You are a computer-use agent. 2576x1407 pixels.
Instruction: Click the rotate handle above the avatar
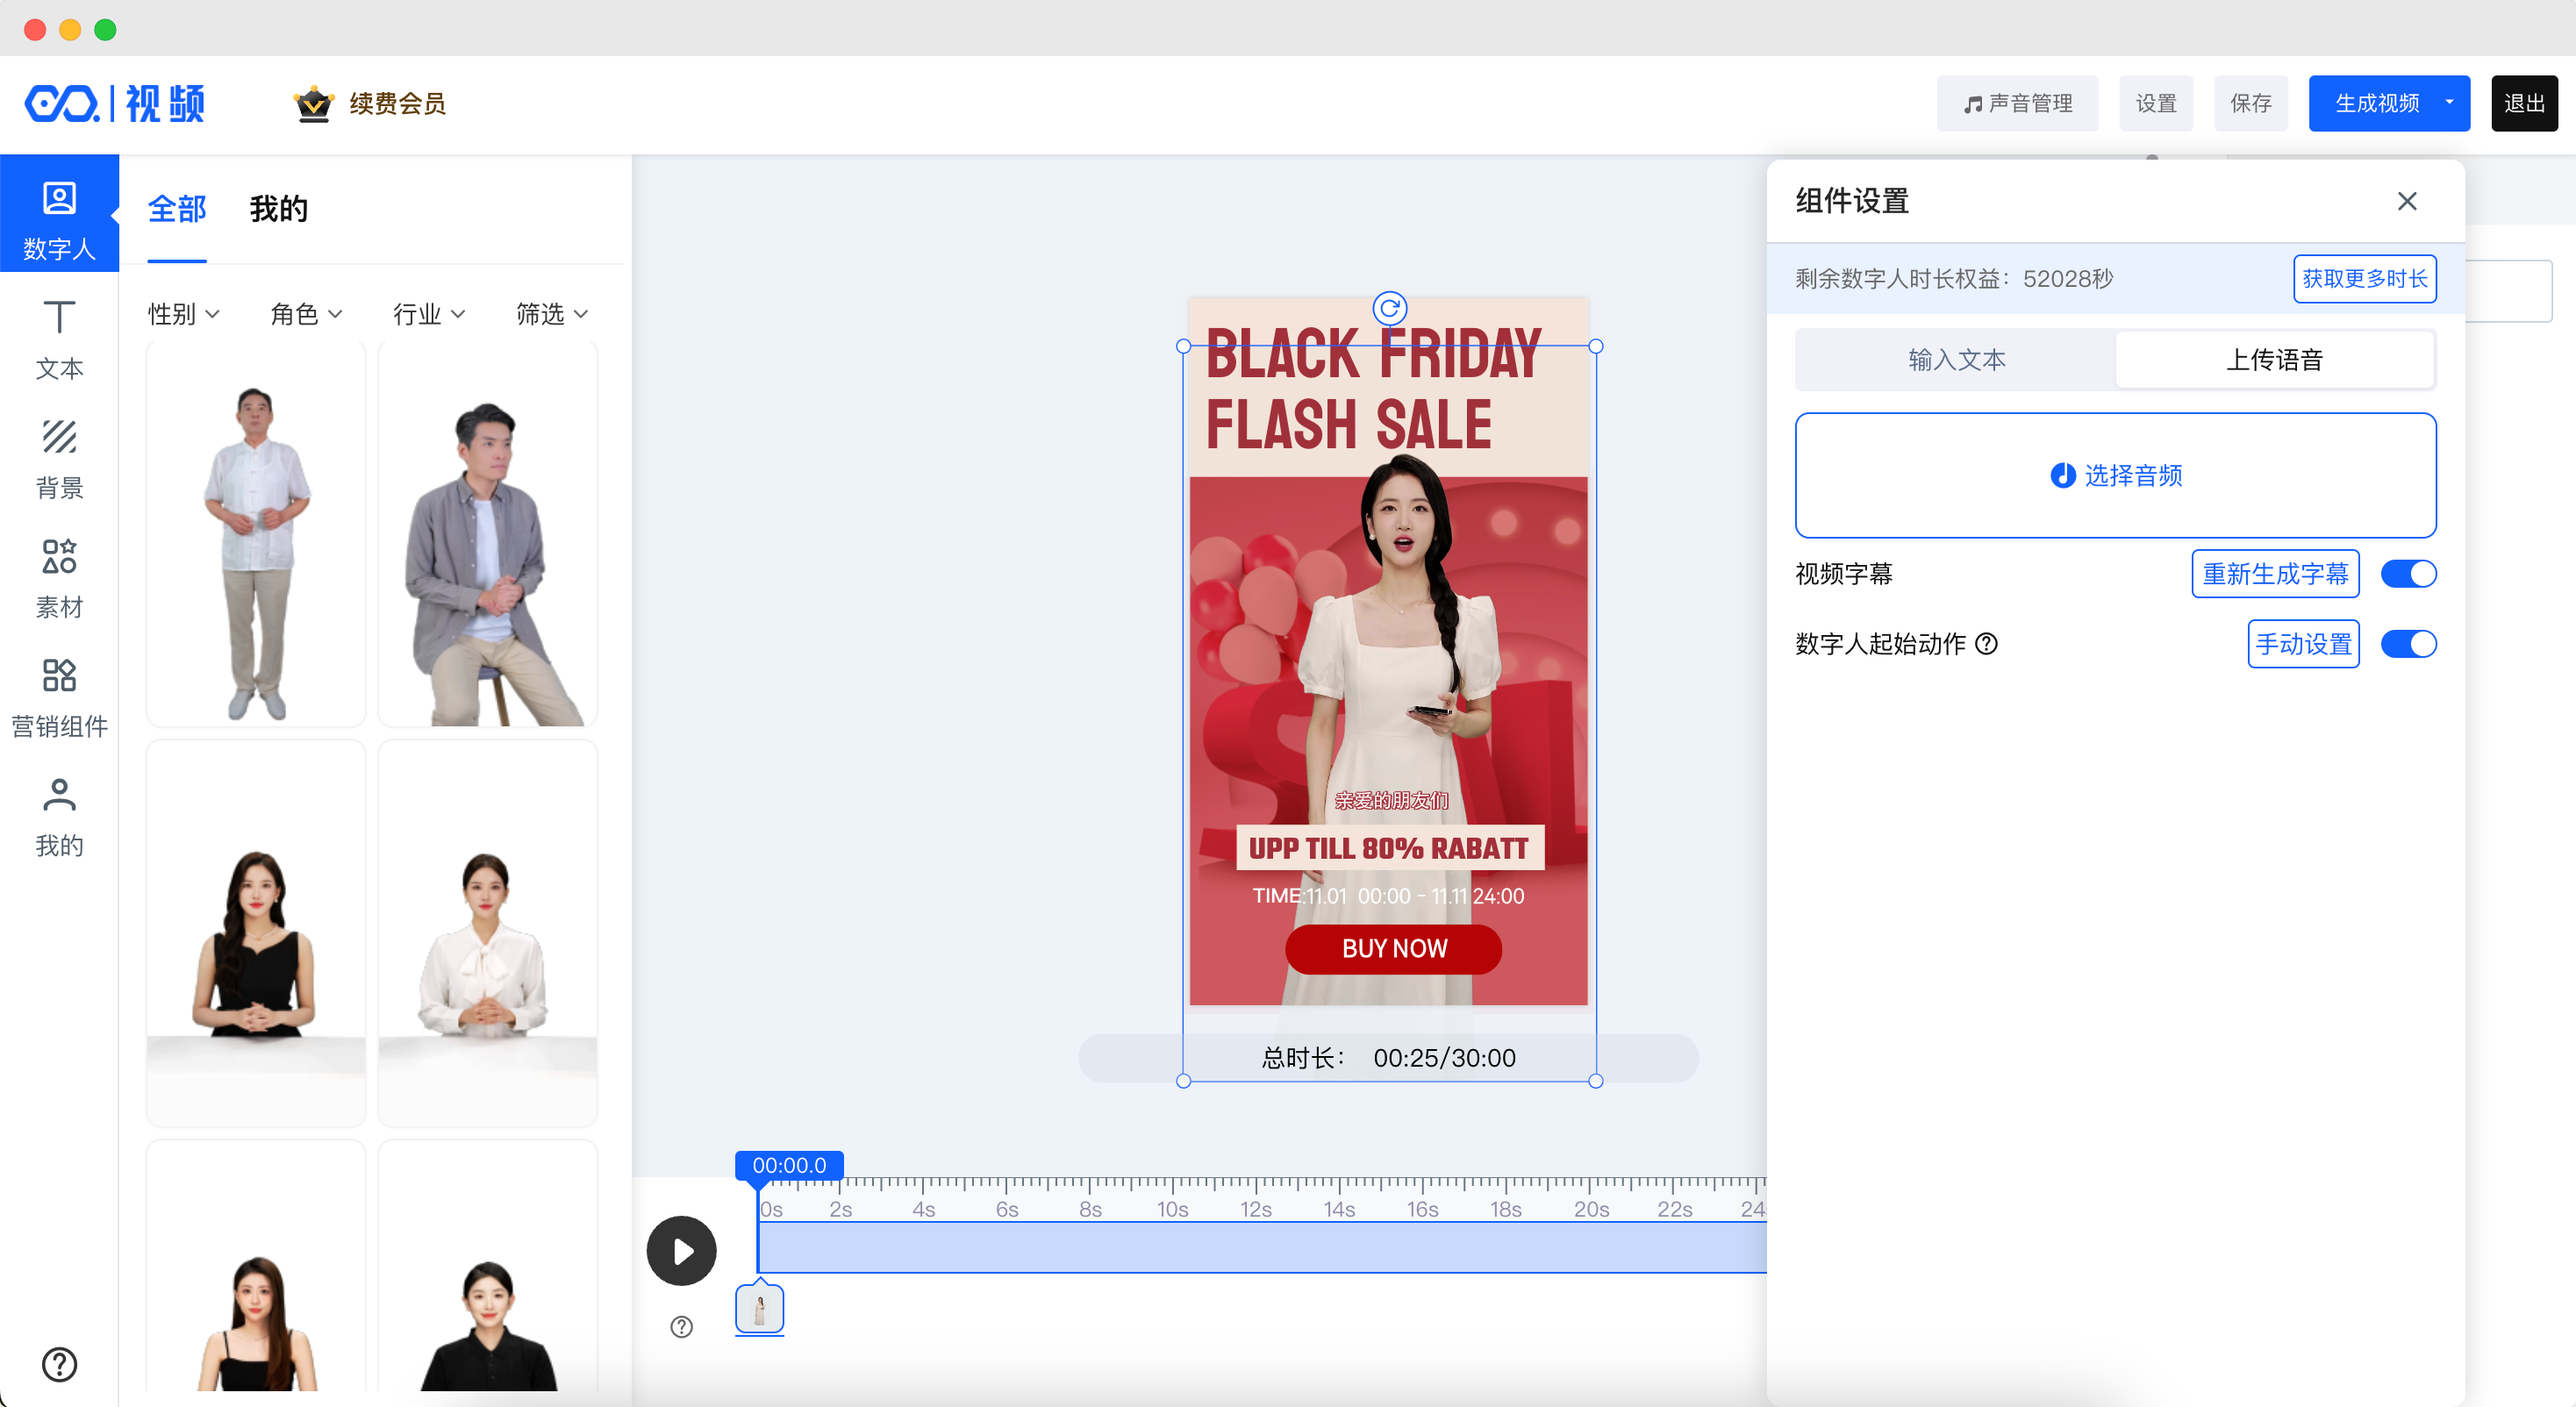click(1389, 308)
